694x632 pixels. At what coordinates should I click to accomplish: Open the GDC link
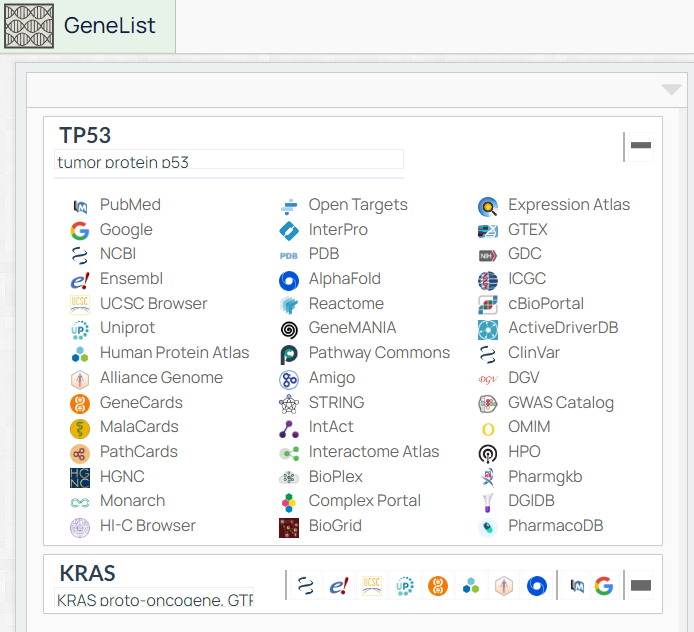coord(524,254)
